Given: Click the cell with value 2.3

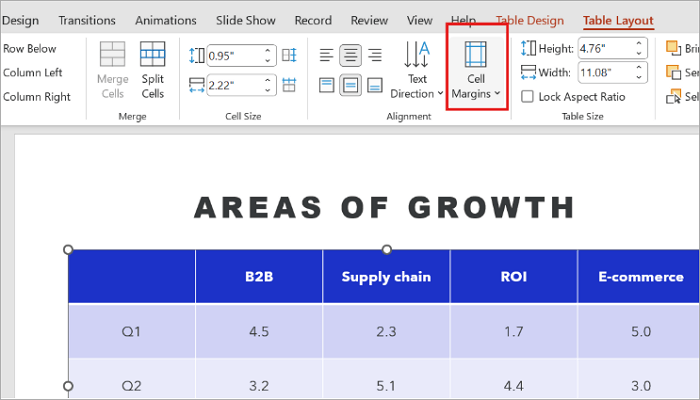Looking at the screenshot, I should [x=387, y=331].
